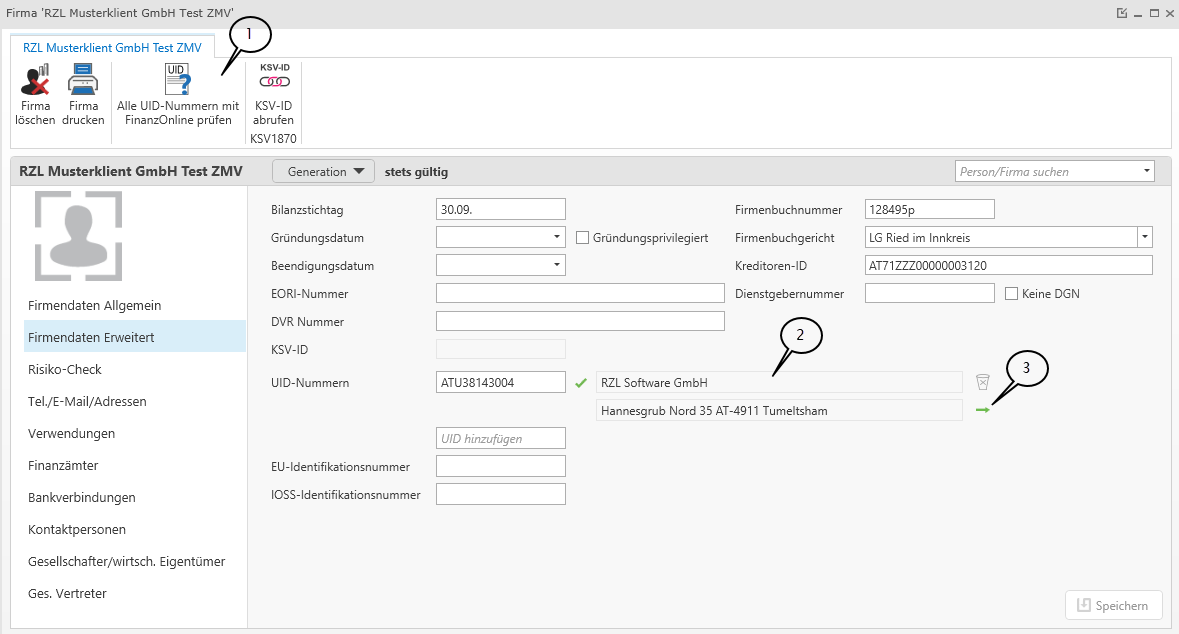This screenshot has width=1179, height=634.
Task: Expand the Firmenbuchgericht dropdown
Action: (1144, 238)
